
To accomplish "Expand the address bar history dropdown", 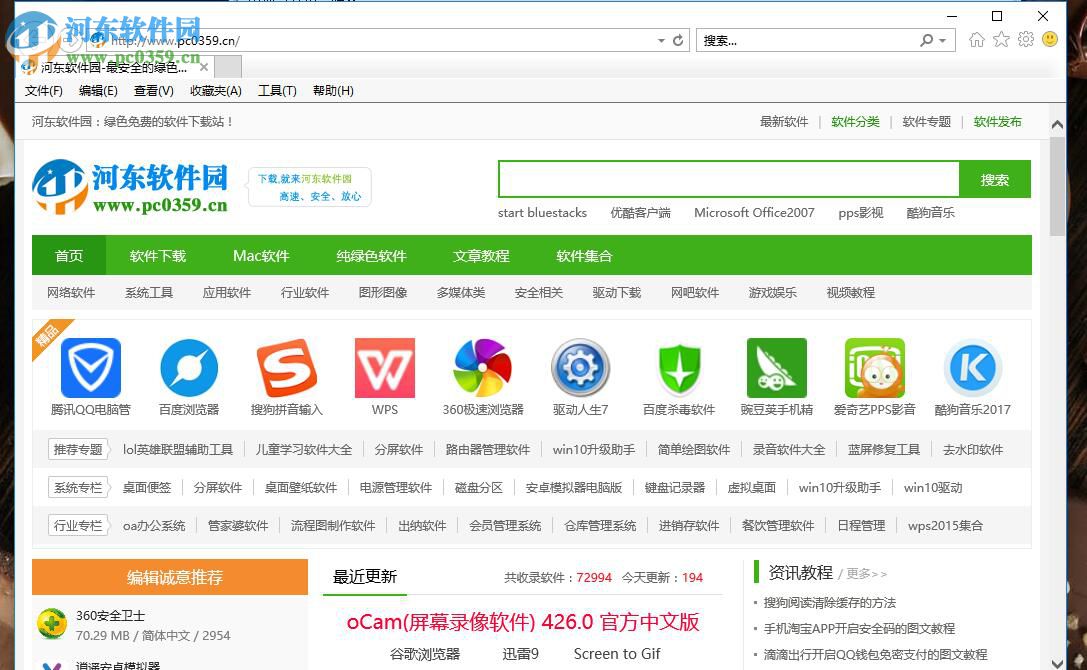I will (x=661, y=40).
